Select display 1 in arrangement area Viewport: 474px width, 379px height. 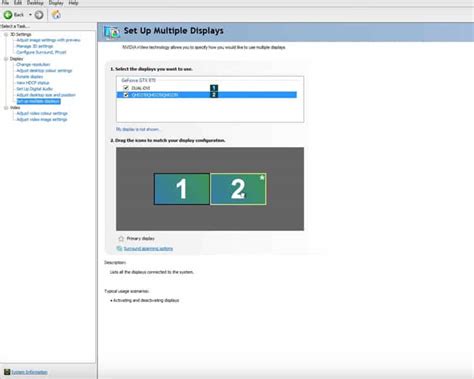pos(182,189)
